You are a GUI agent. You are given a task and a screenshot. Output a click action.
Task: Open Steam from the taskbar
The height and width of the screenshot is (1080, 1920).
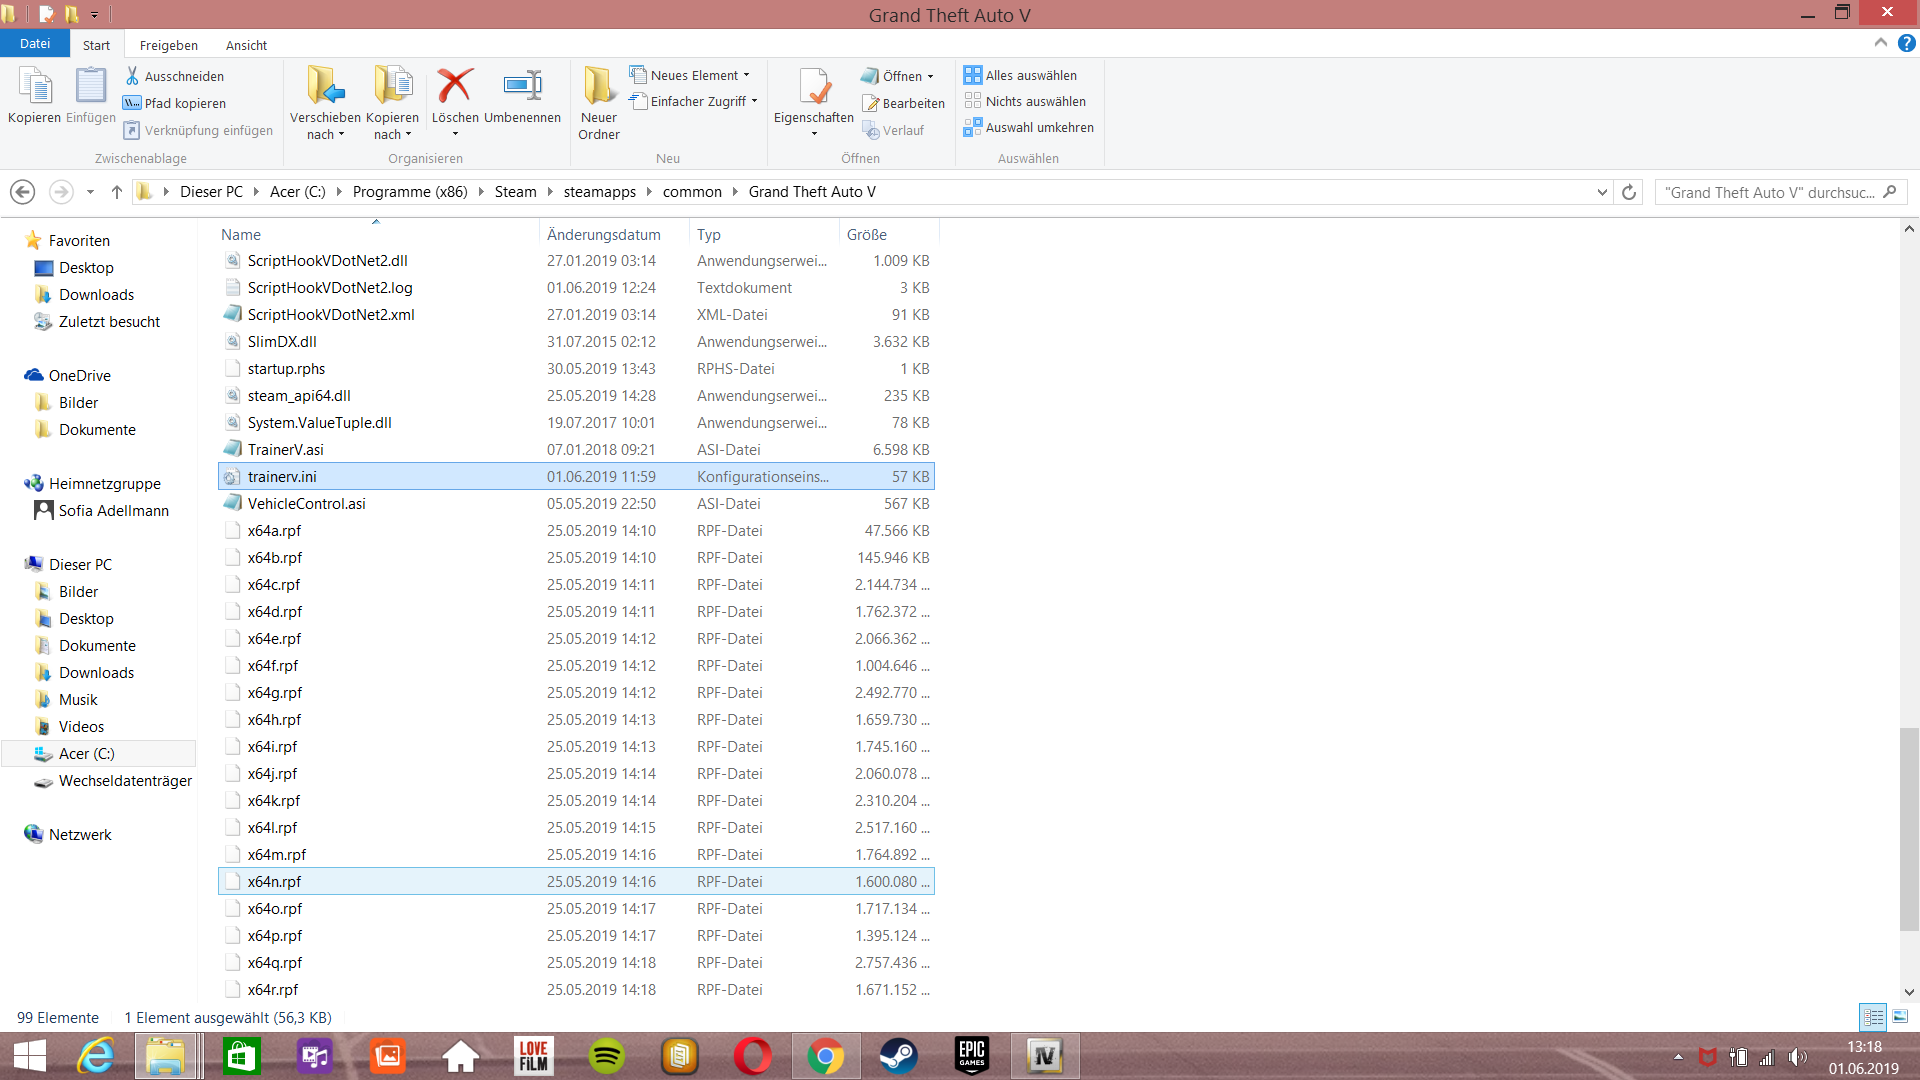[898, 1056]
